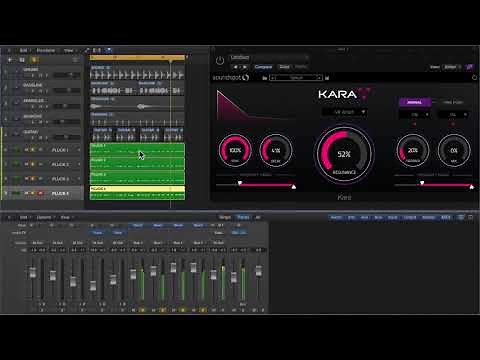Toggle the yellow global solo button above tracks
This screenshot has height=360, width=480.
click(x=35, y=60)
